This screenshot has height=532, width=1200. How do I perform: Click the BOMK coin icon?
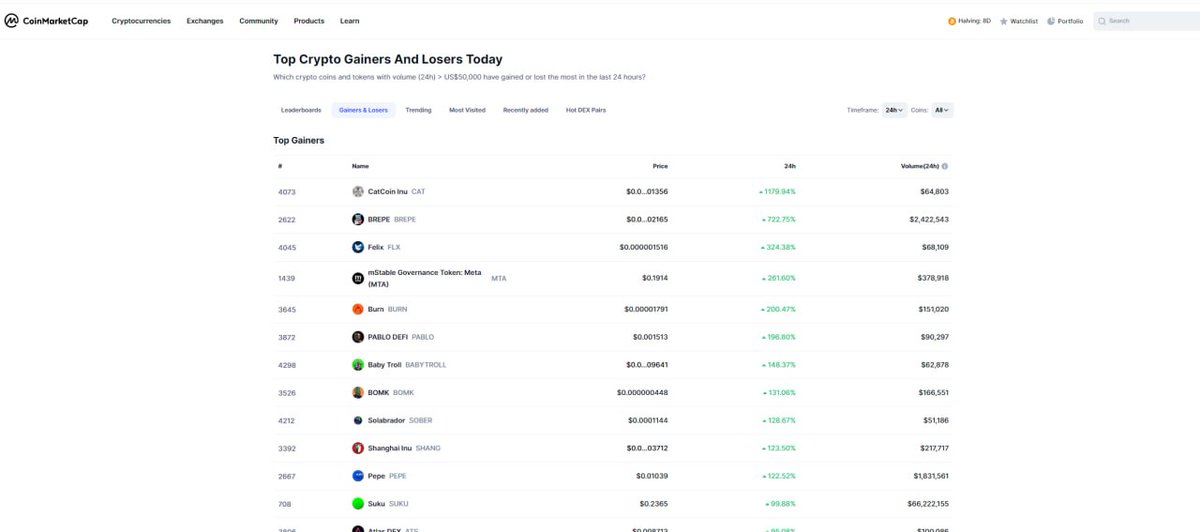[x=358, y=393]
